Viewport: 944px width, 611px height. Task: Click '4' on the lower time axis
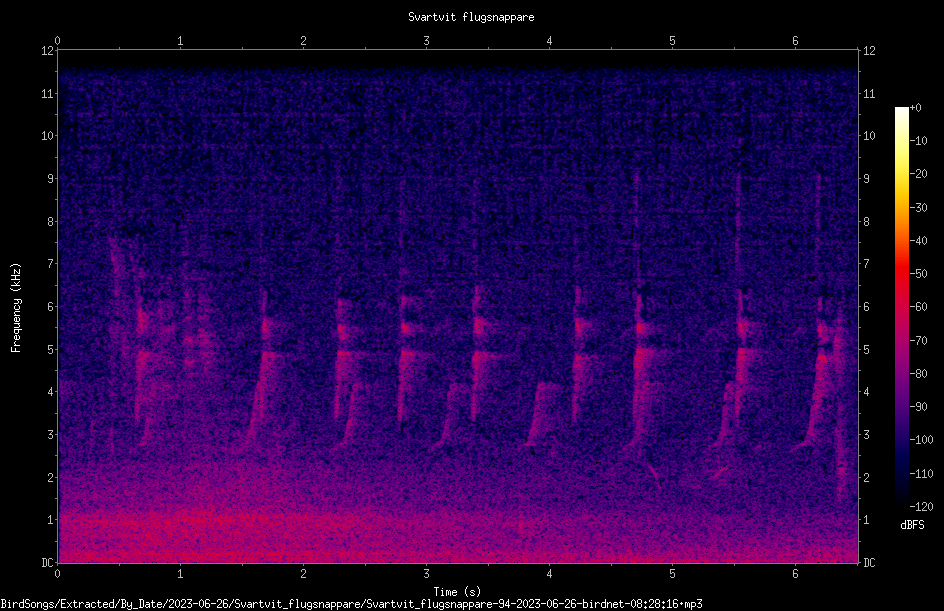(549, 574)
